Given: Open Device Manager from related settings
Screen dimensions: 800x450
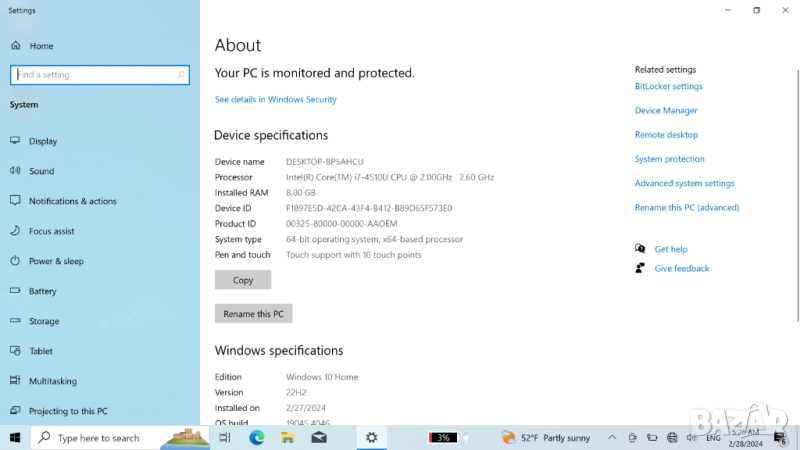Looking at the screenshot, I should (x=666, y=111).
